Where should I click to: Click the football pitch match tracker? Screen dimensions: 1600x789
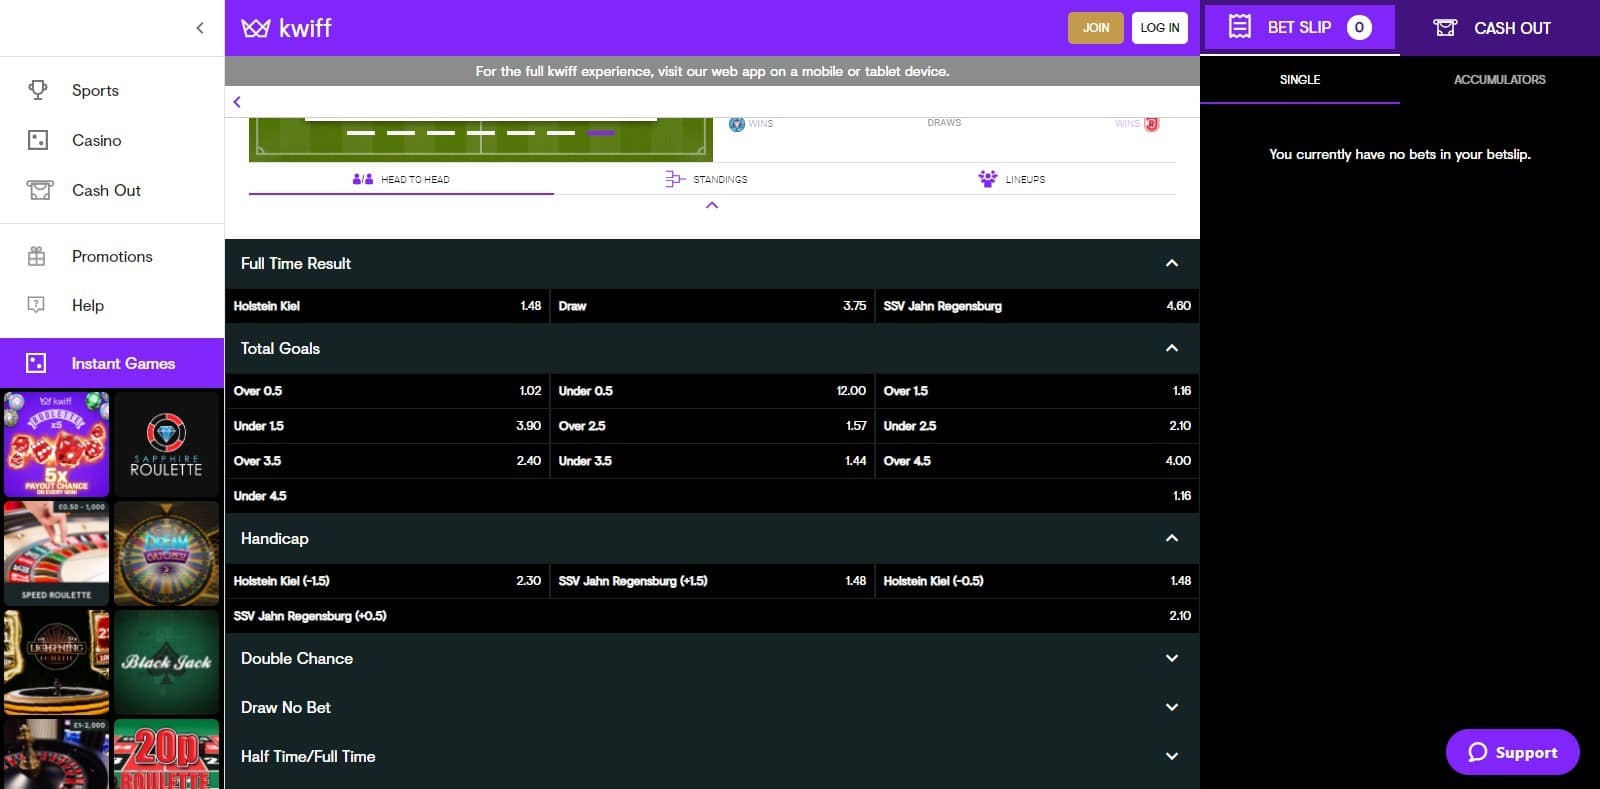click(481, 139)
